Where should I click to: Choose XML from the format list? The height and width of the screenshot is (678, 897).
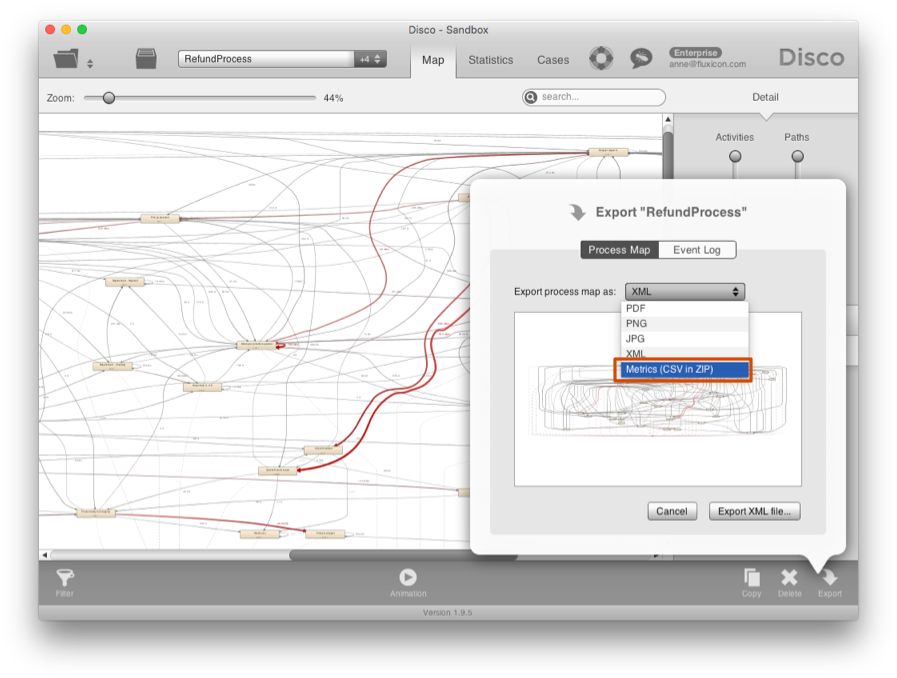pyautogui.click(x=685, y=354)
